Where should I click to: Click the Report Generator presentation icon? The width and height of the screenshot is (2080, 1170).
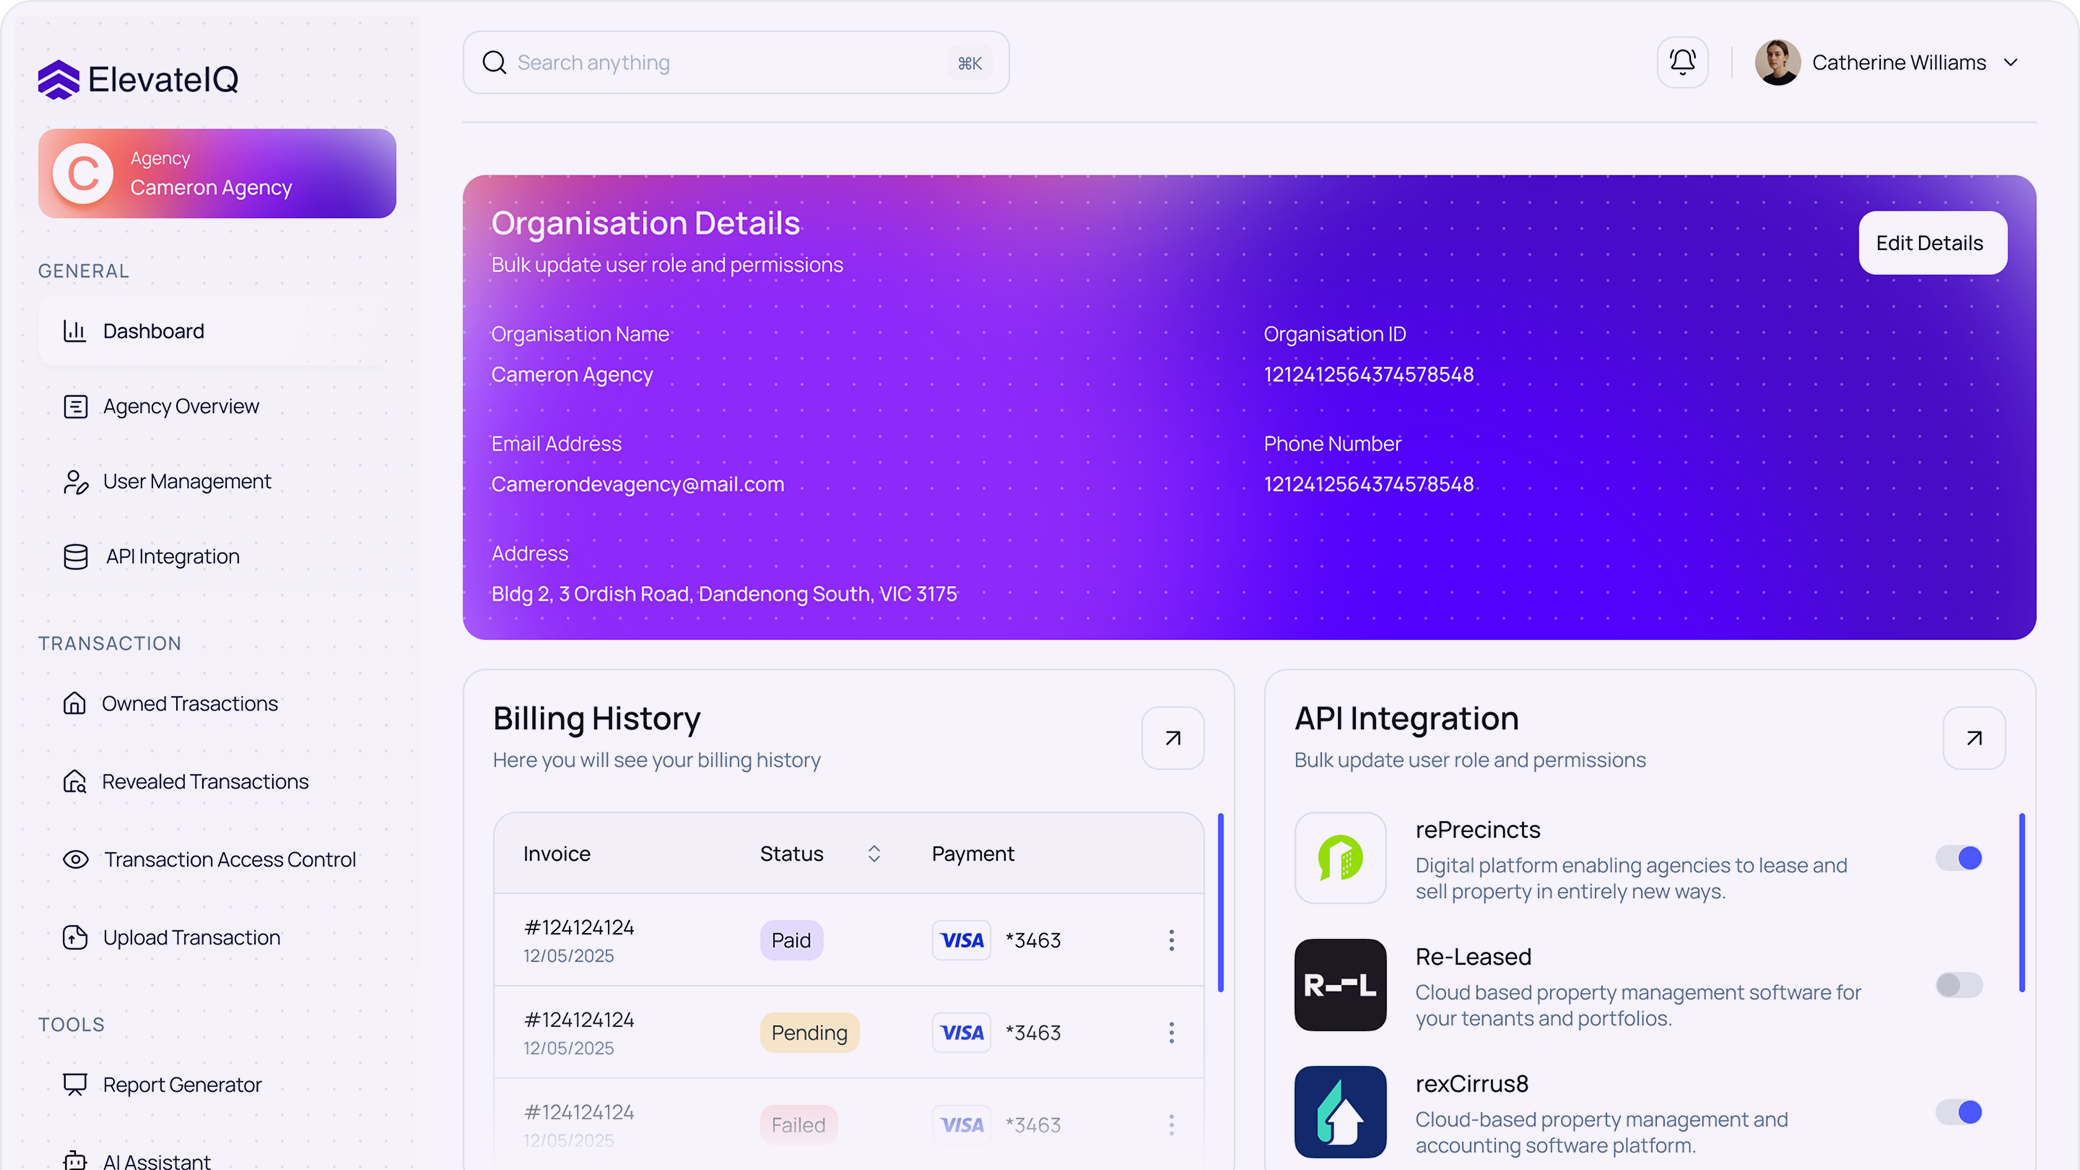coord(75,1085)
